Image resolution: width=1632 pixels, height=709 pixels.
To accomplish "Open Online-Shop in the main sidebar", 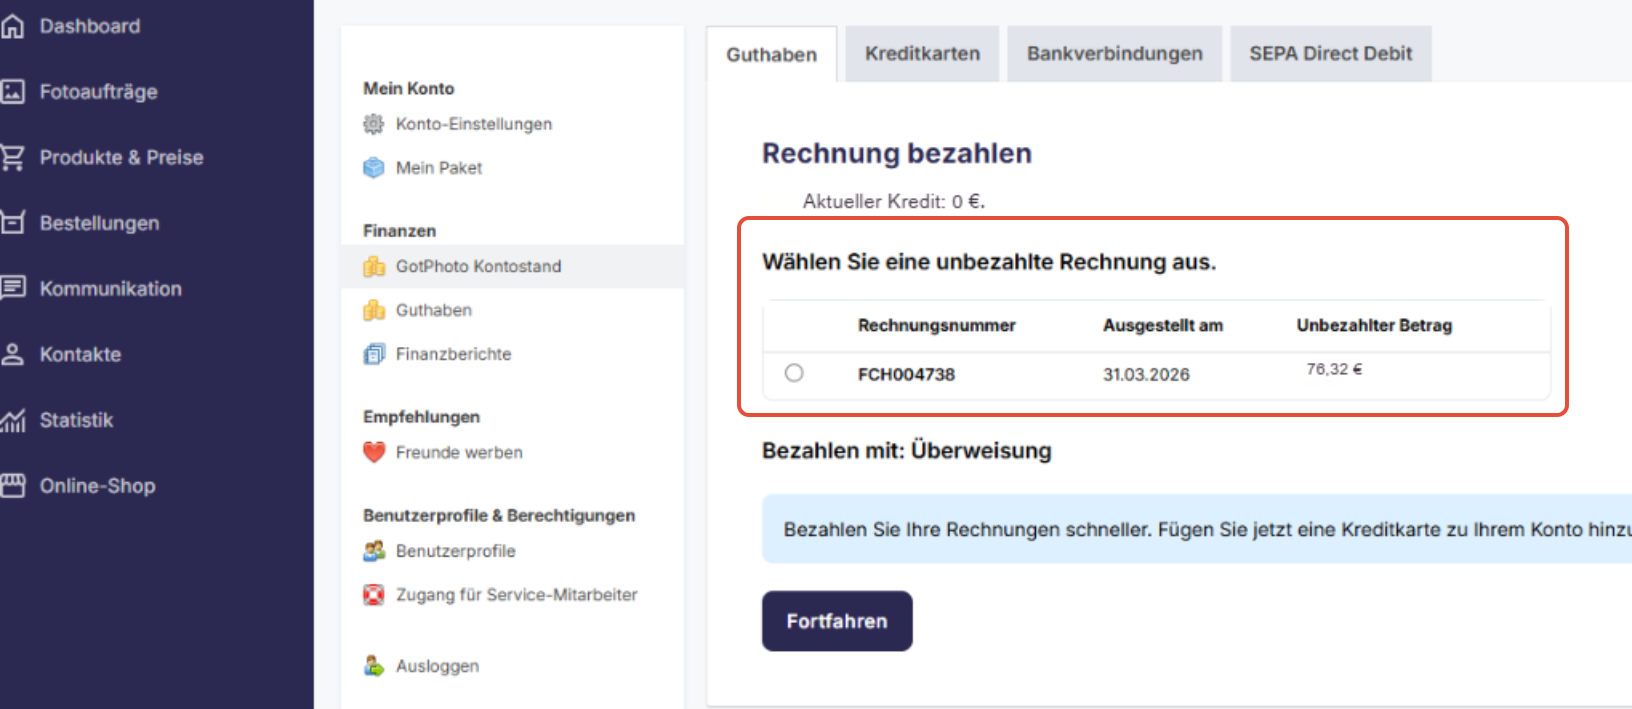I will click(97, 486).
